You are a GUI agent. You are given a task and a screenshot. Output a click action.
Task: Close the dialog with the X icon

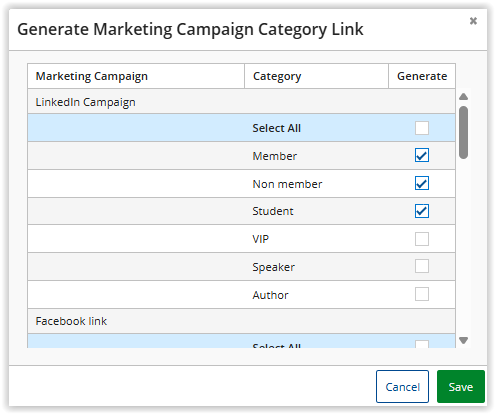point(473,21)
